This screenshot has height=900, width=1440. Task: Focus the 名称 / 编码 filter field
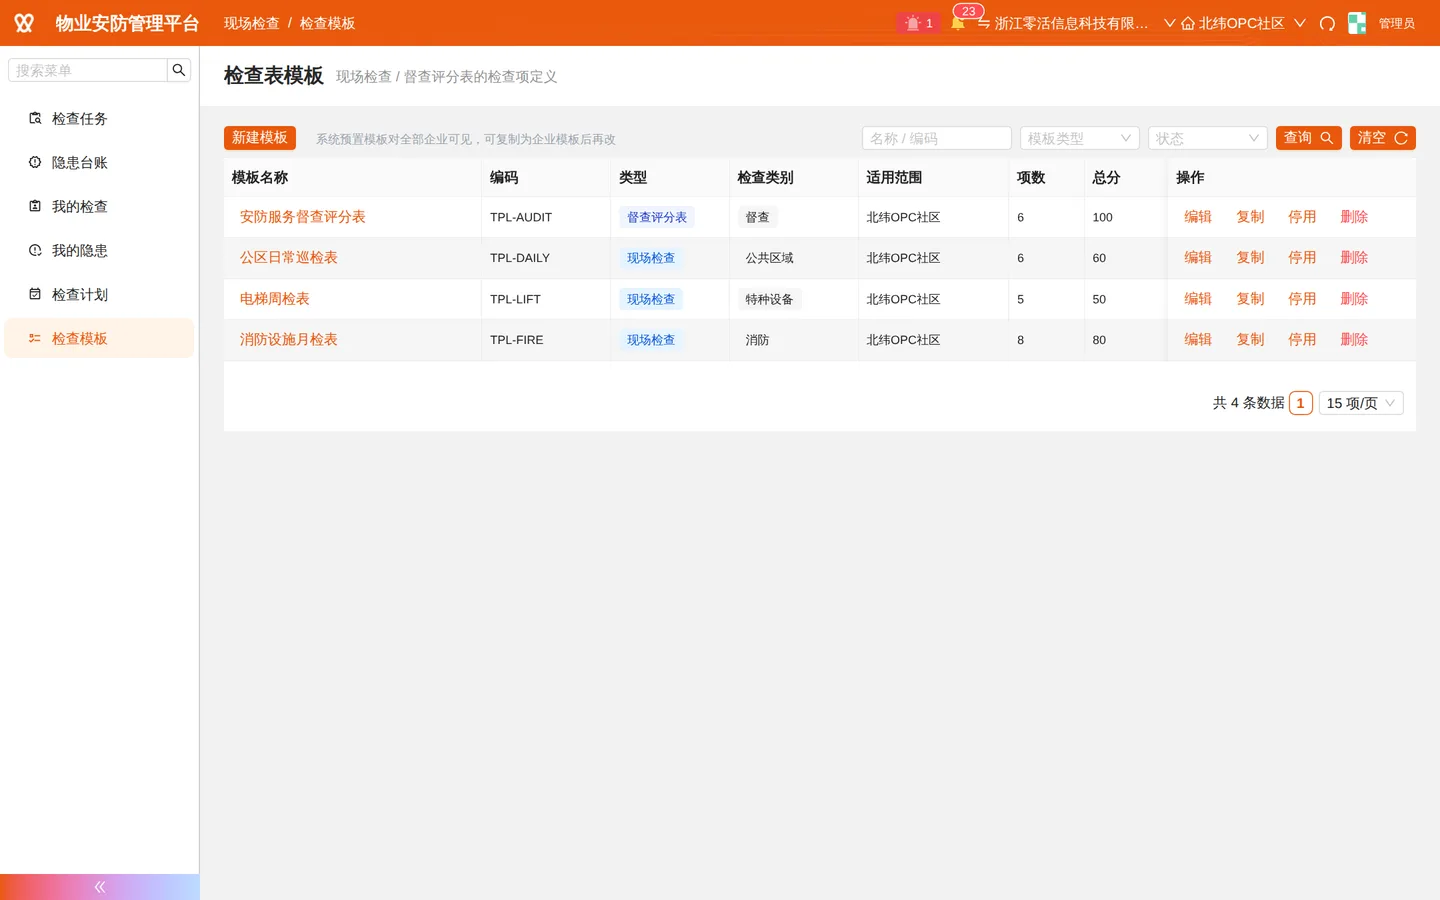pyautogui.click(x=937, y=138)
